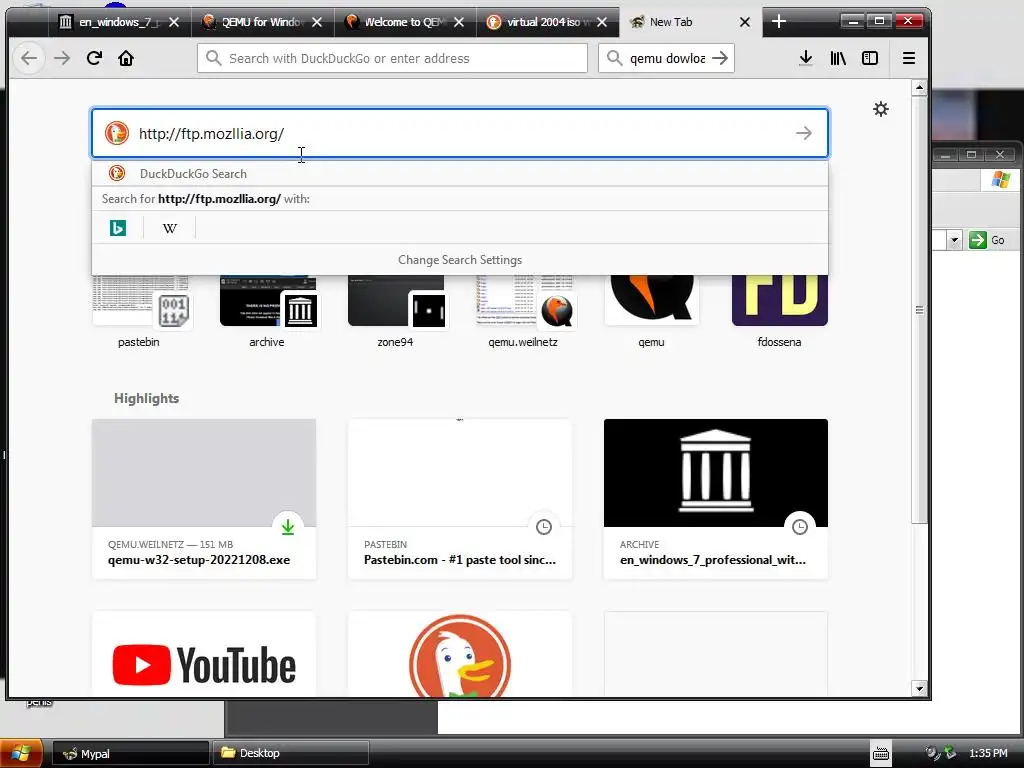Open new tab page settings gear

881,109
